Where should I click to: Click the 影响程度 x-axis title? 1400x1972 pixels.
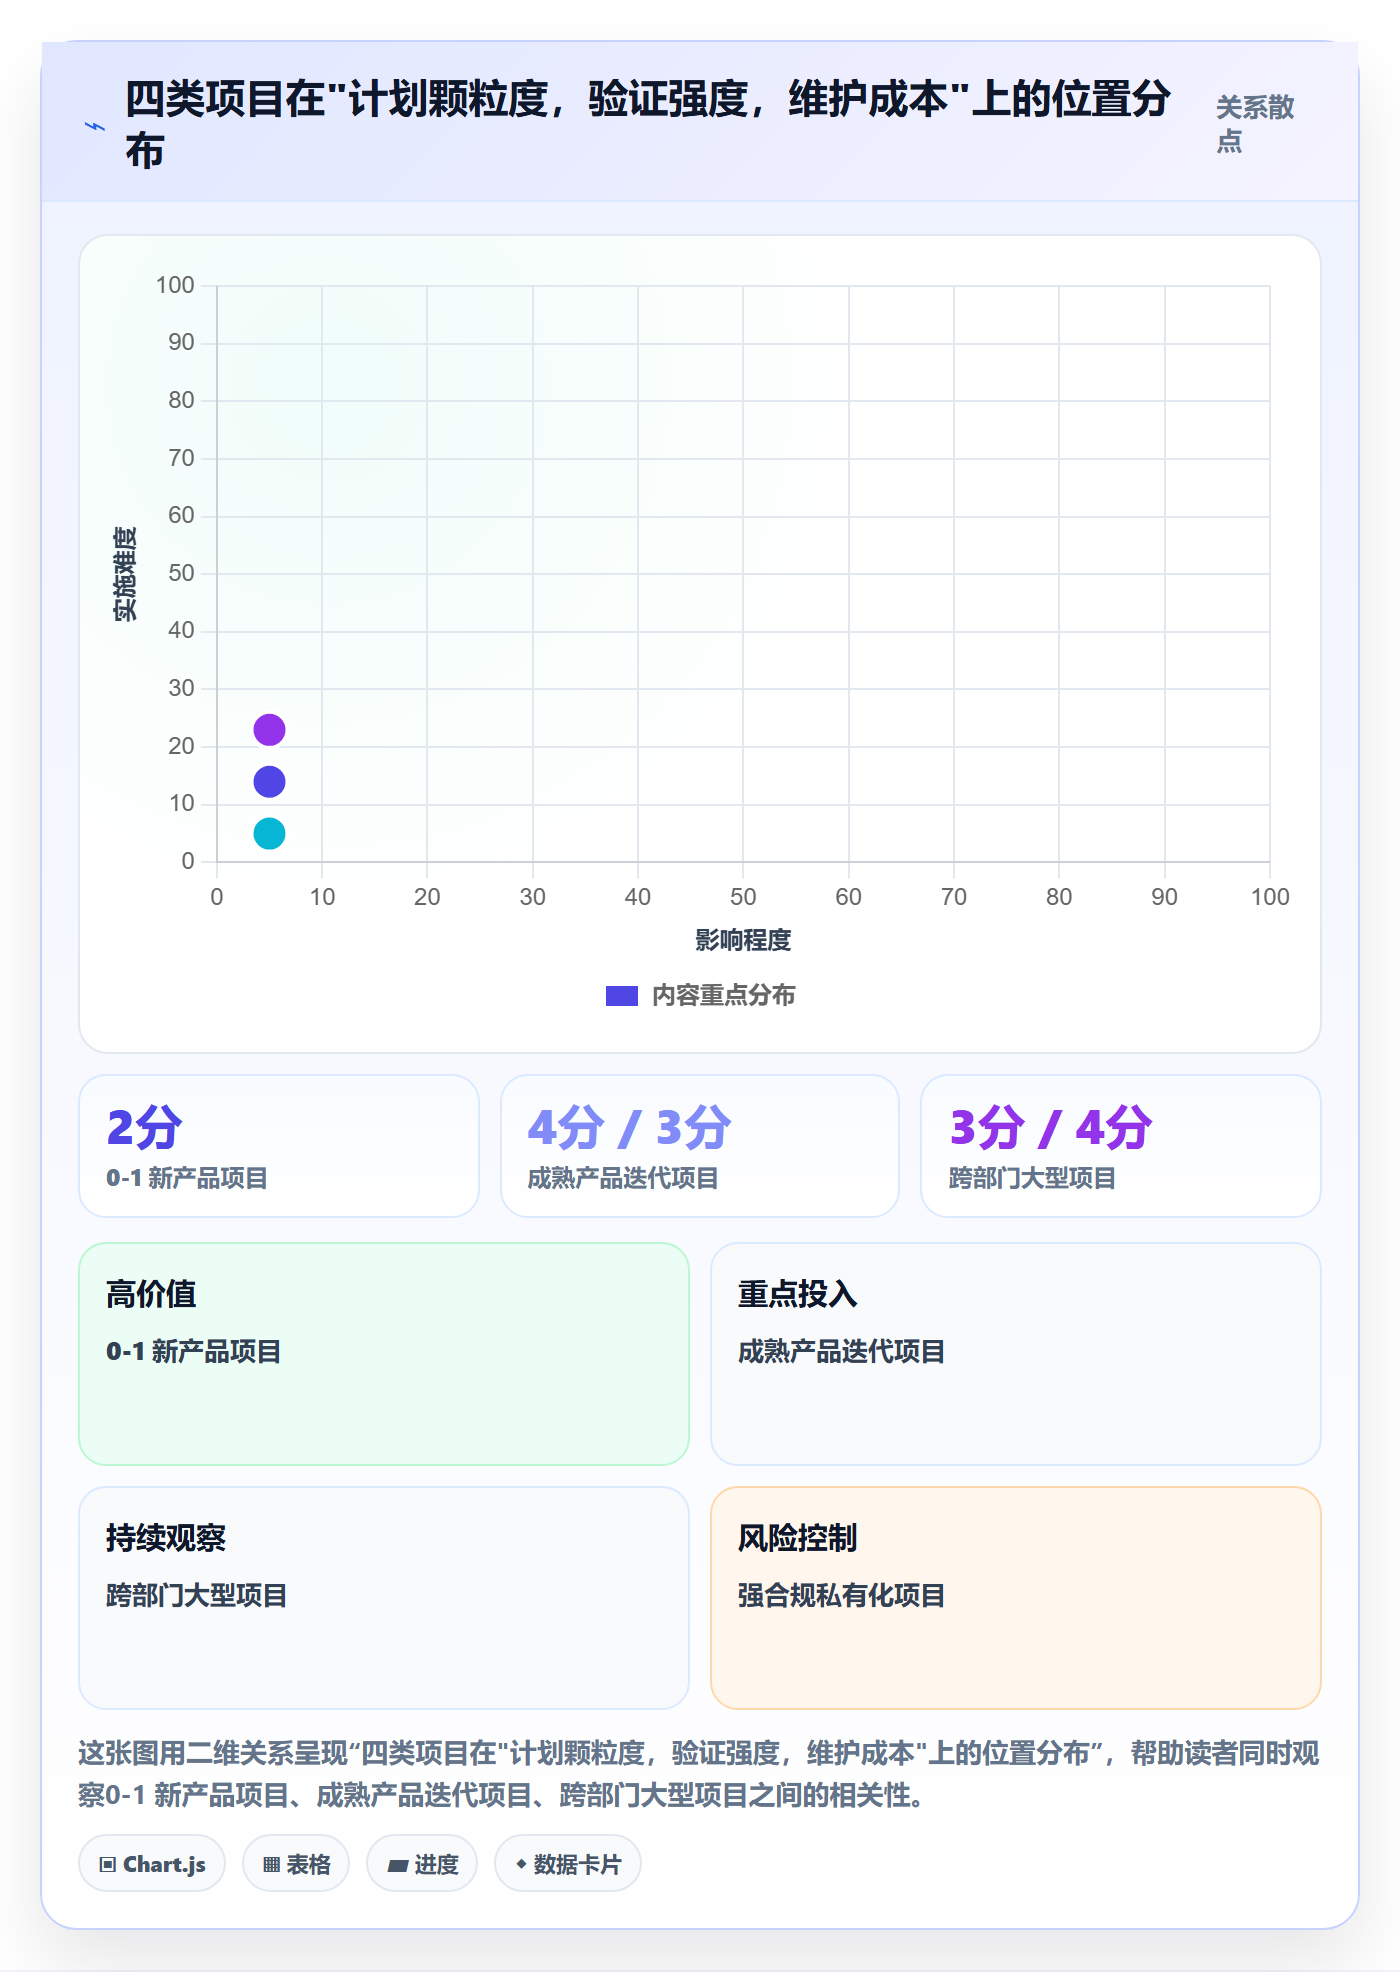click(743, 940)
